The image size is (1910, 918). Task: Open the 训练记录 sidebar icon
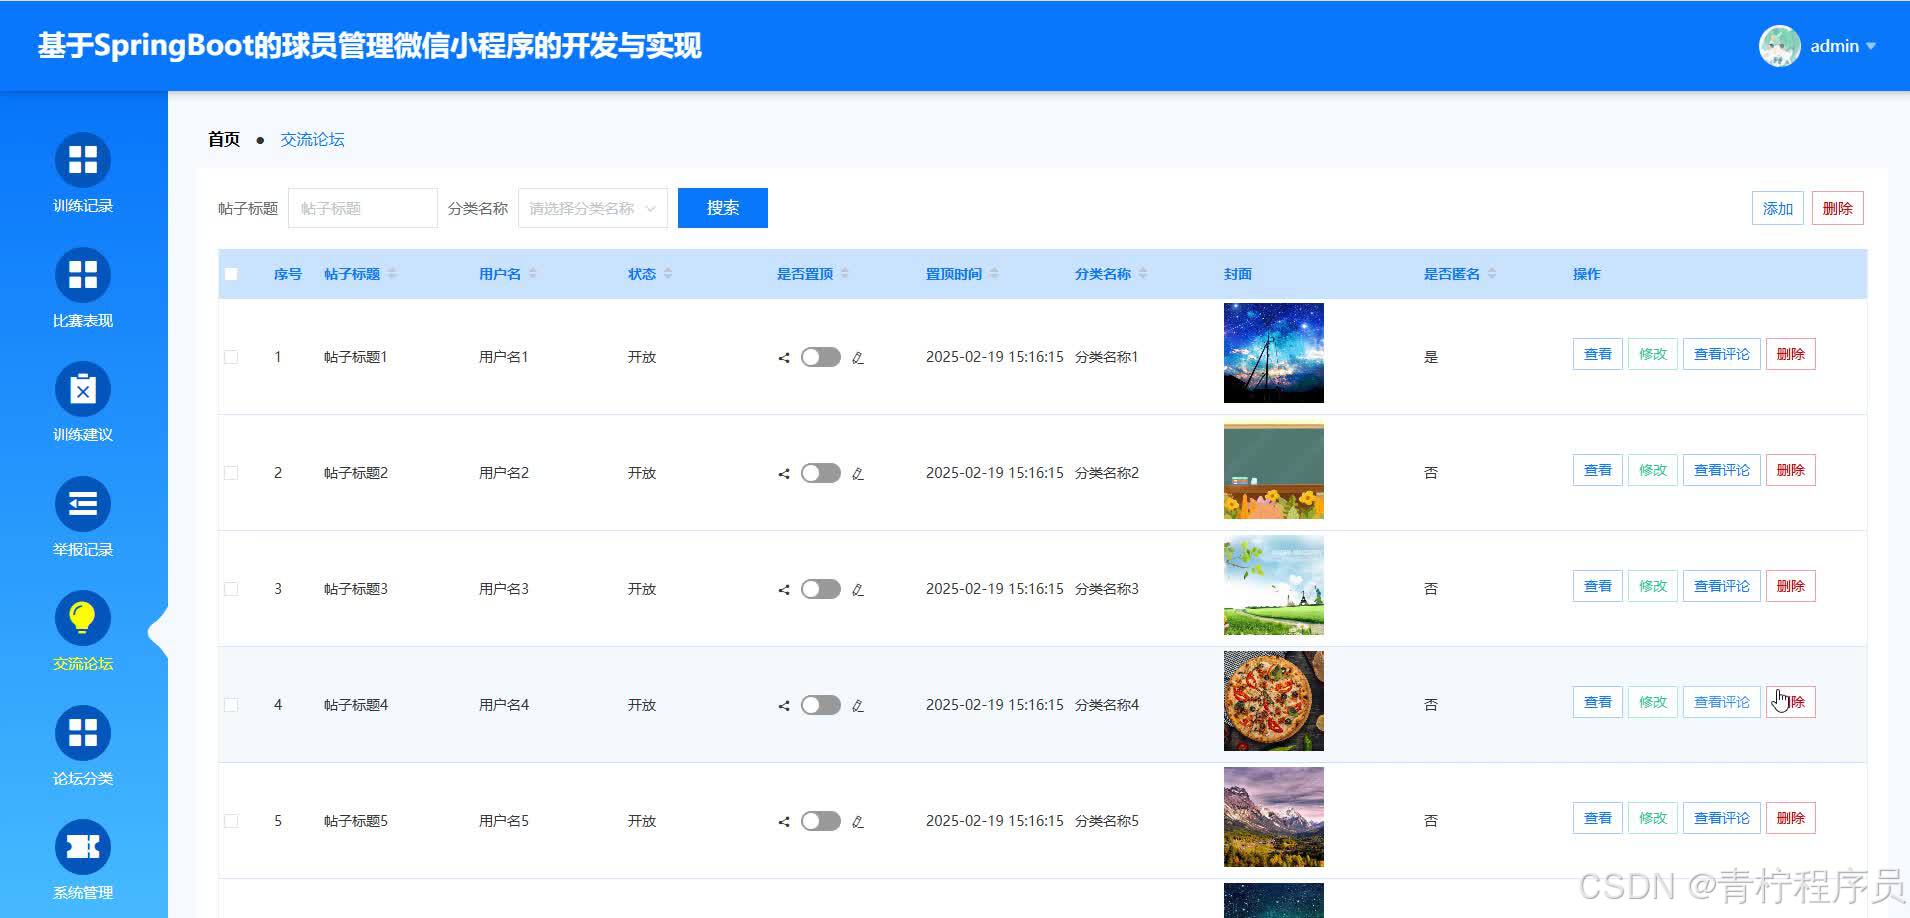tap(82, 160)
